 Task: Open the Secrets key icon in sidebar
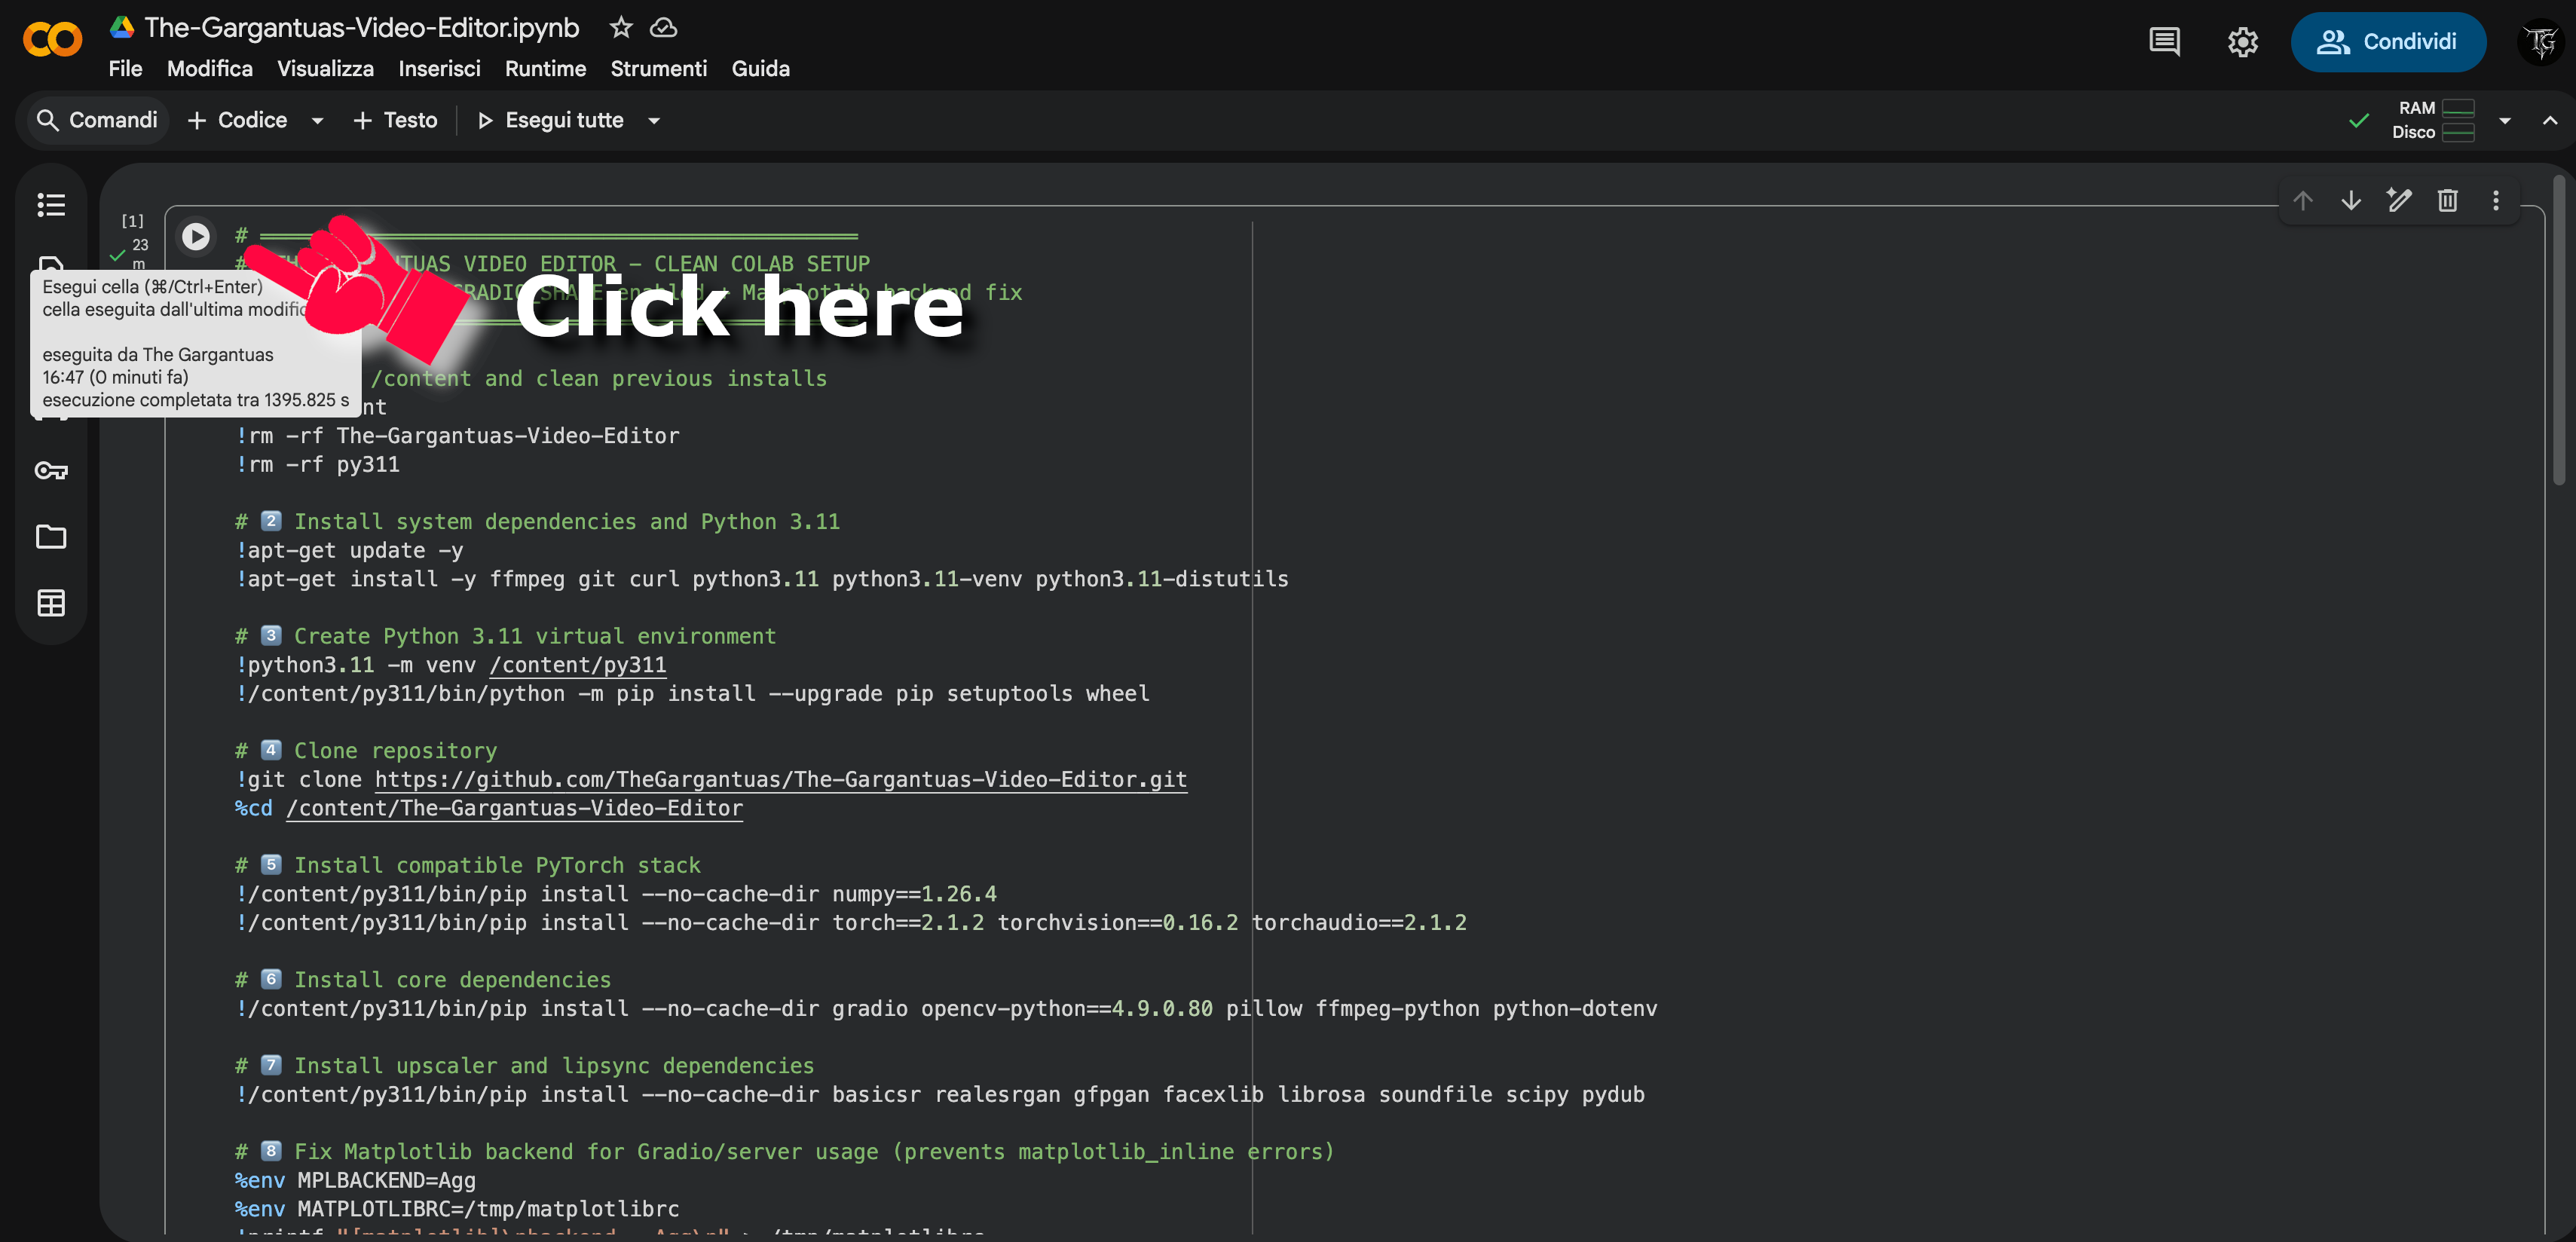point(51,471)
